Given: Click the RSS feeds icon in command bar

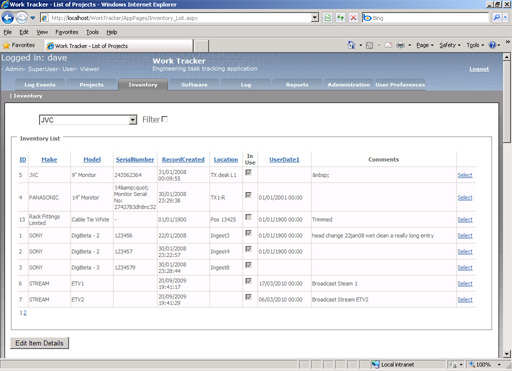Looking at the screenshot, I should (369, 45).
